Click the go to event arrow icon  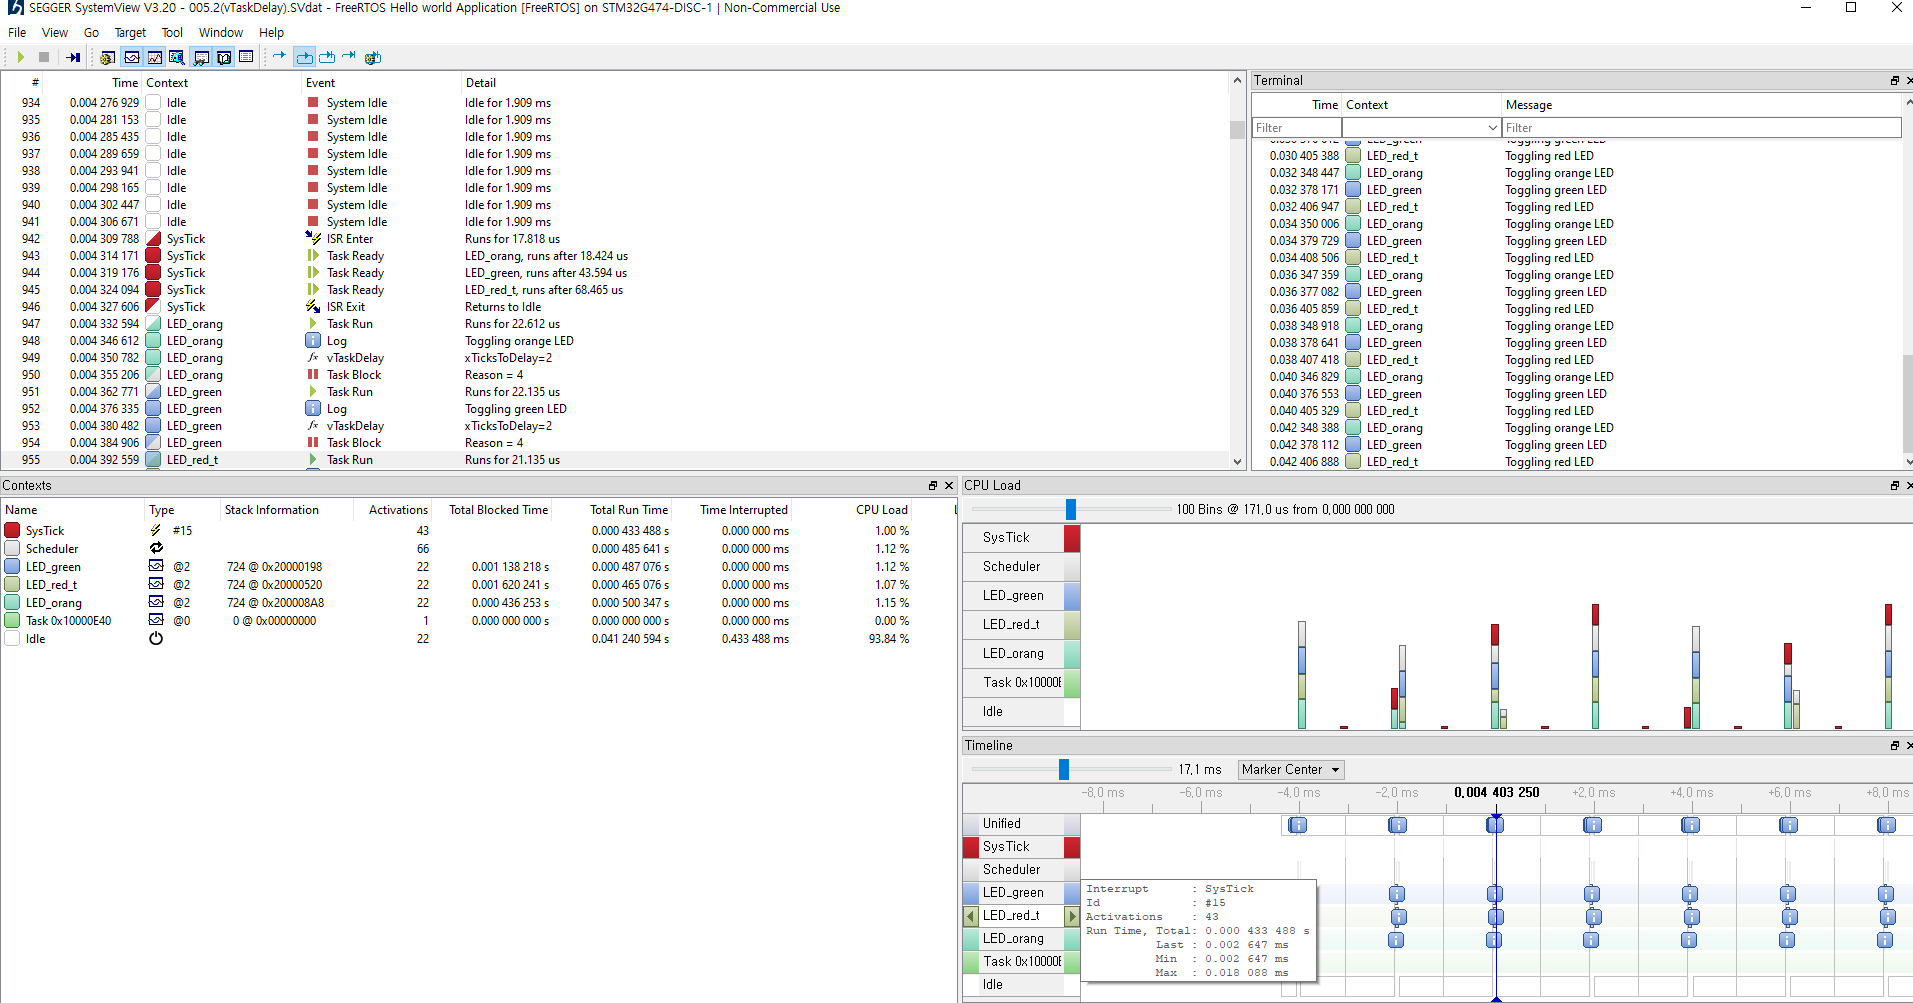tap(279, 57)
